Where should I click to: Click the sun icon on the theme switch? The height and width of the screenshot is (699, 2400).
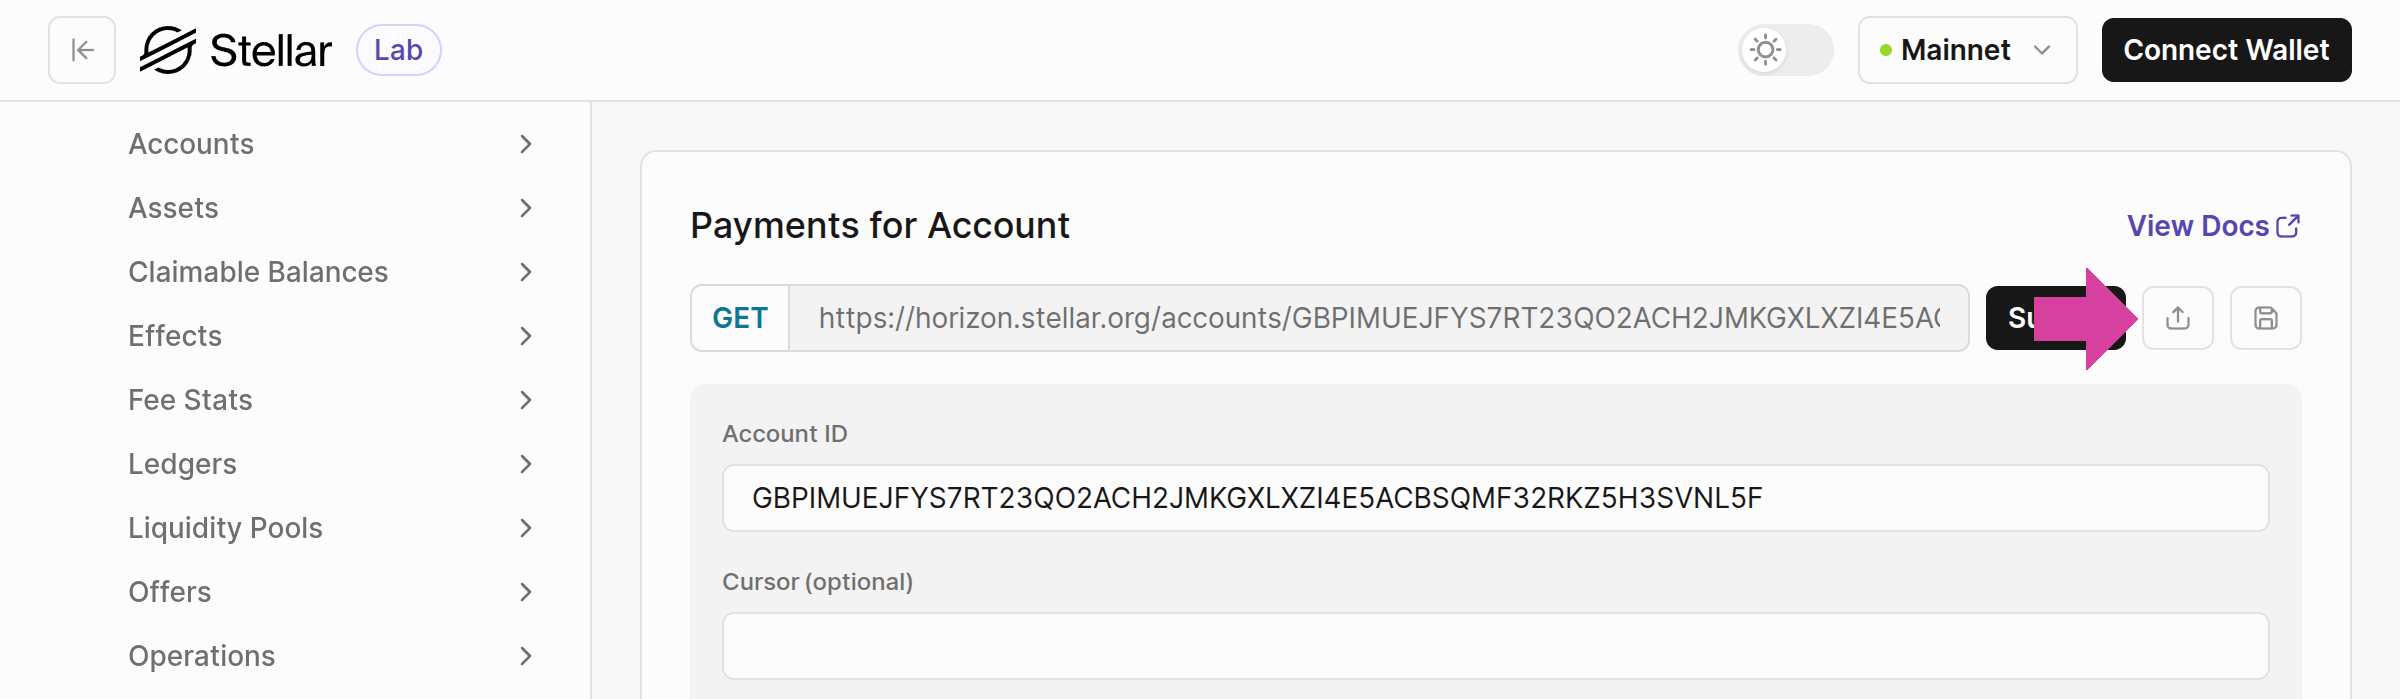[x=1763, y=50]
